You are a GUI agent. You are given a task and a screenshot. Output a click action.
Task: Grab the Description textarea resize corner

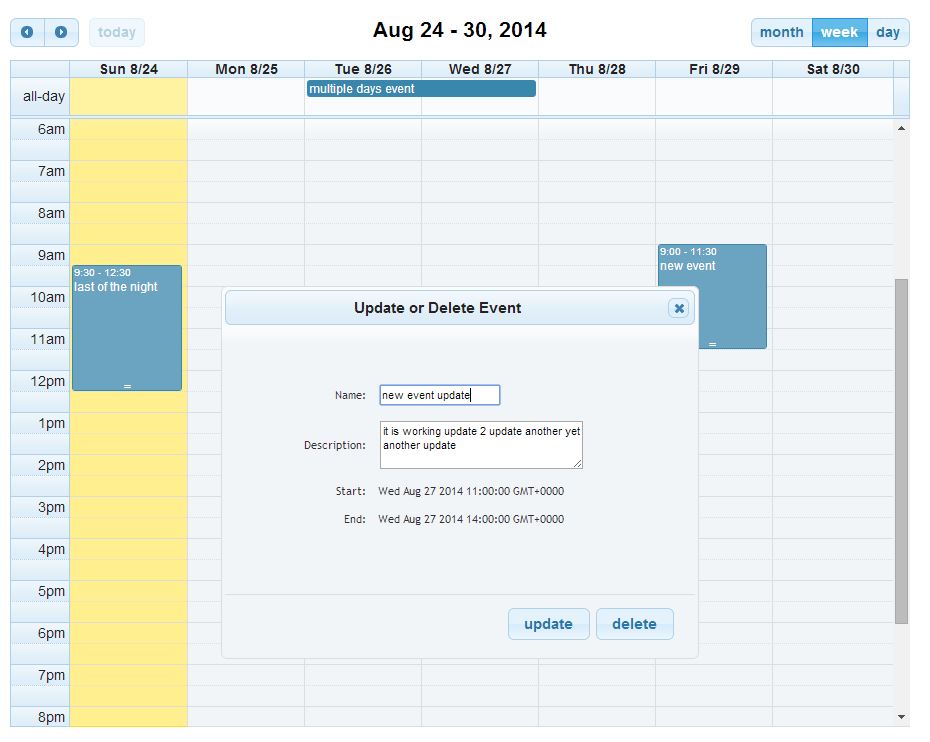click(x=577, y=463)
